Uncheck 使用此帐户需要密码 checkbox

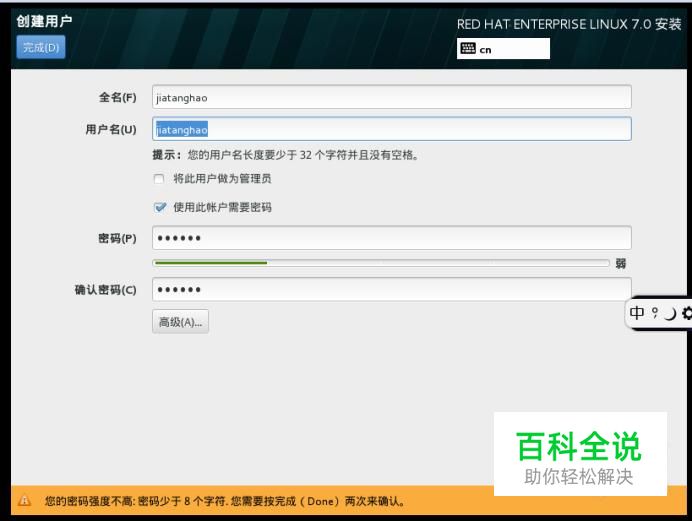click(160, 207)
